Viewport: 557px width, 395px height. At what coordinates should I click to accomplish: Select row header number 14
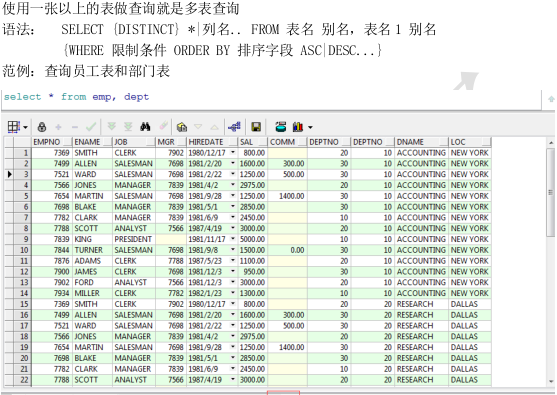point(22,293)
